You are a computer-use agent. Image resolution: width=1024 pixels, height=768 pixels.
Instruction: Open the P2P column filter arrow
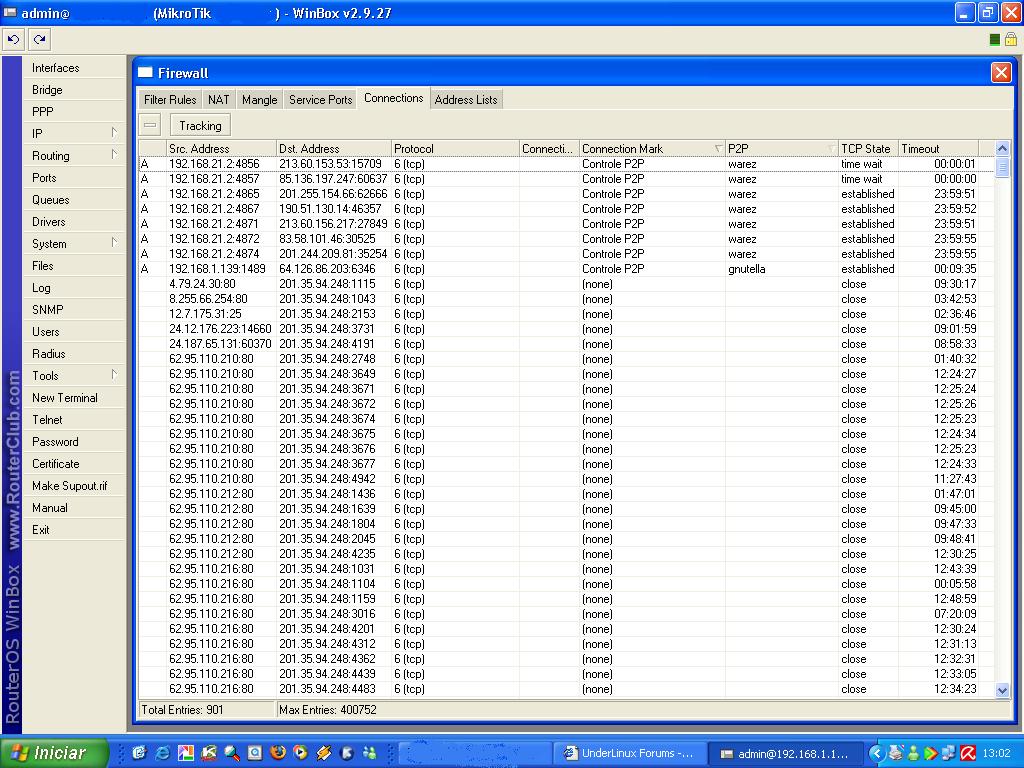coord(831,148)
